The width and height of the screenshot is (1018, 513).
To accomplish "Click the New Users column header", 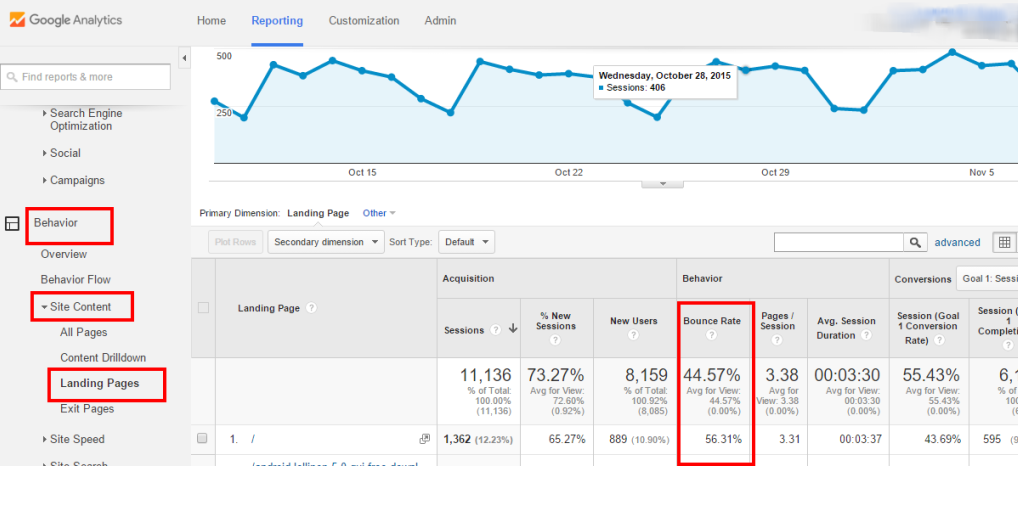I will tap(634, 321).
